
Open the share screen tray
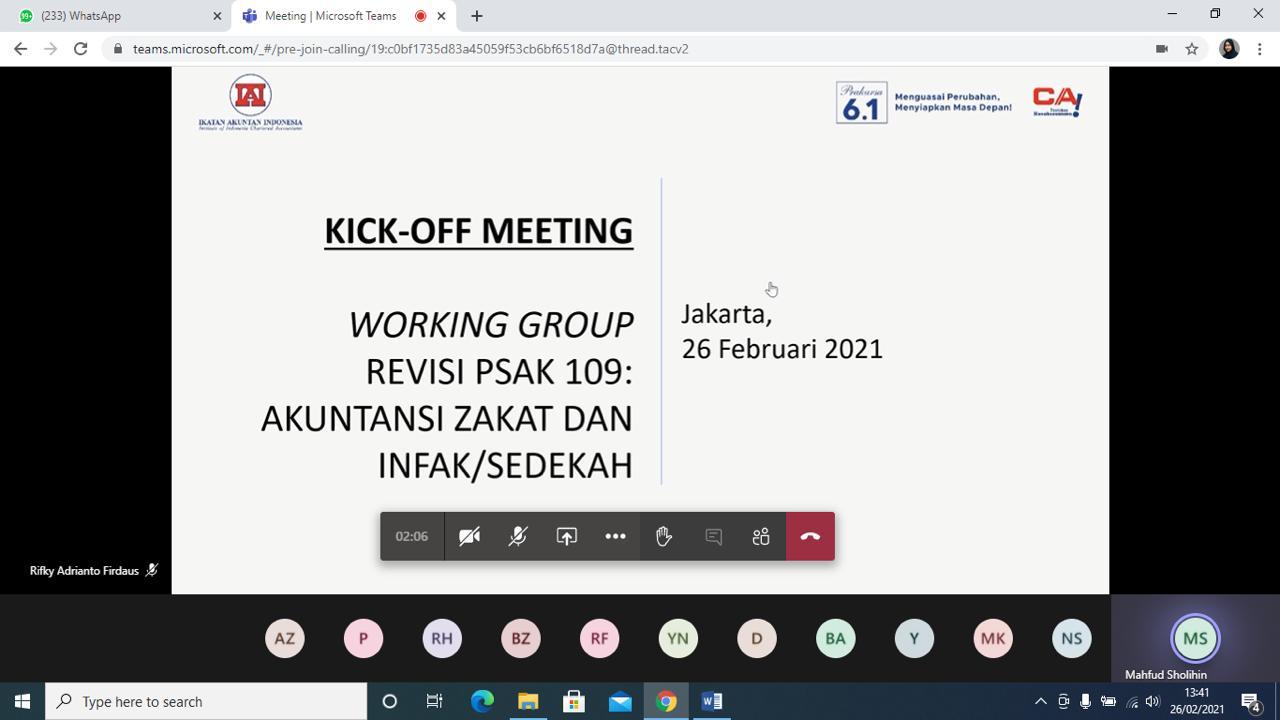(567, 537)
